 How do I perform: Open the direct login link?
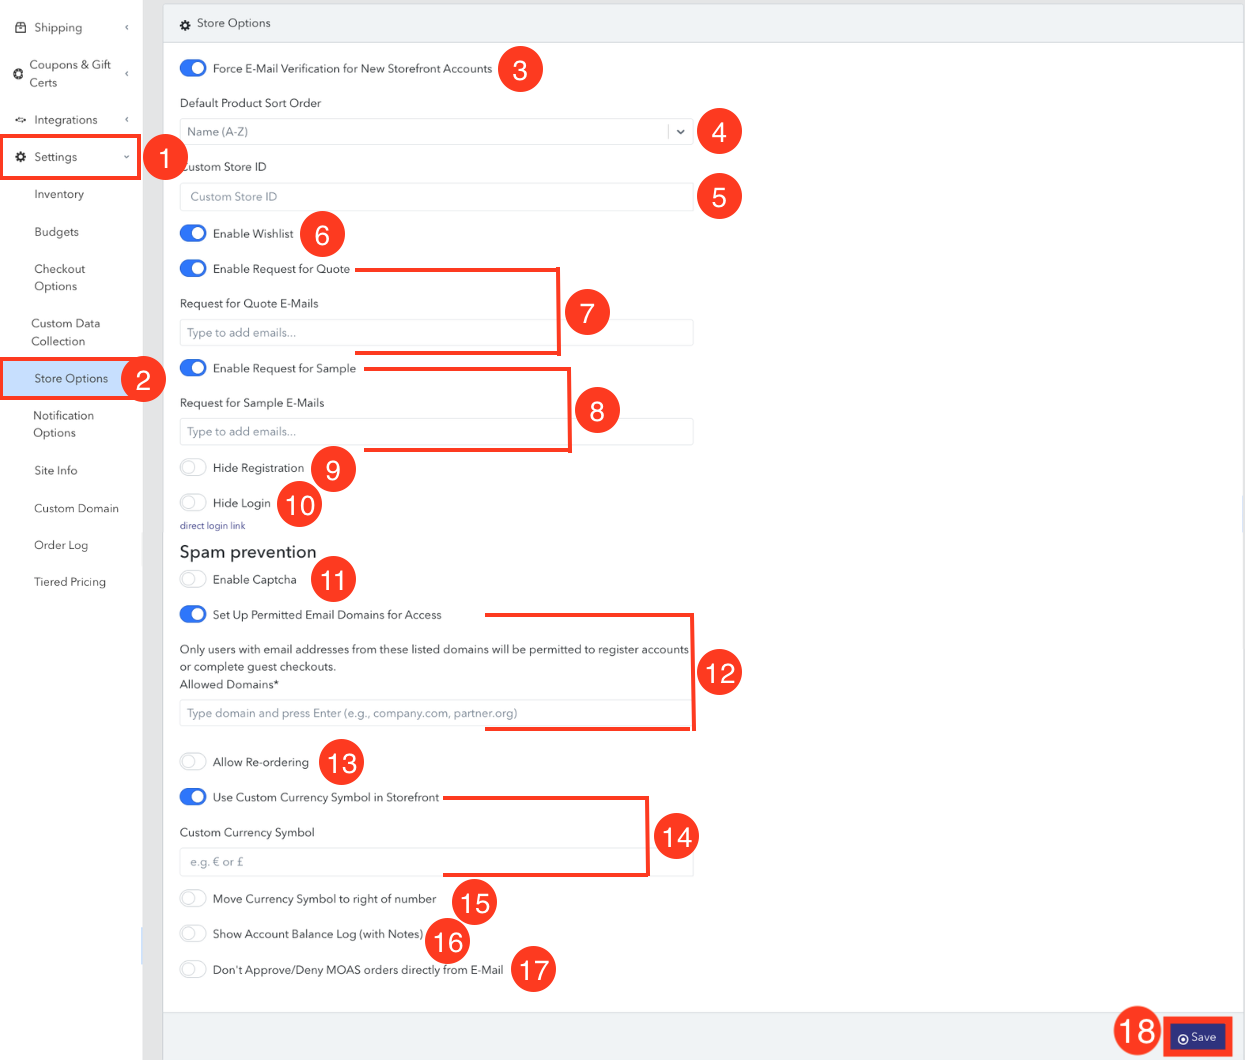[212, 526]
